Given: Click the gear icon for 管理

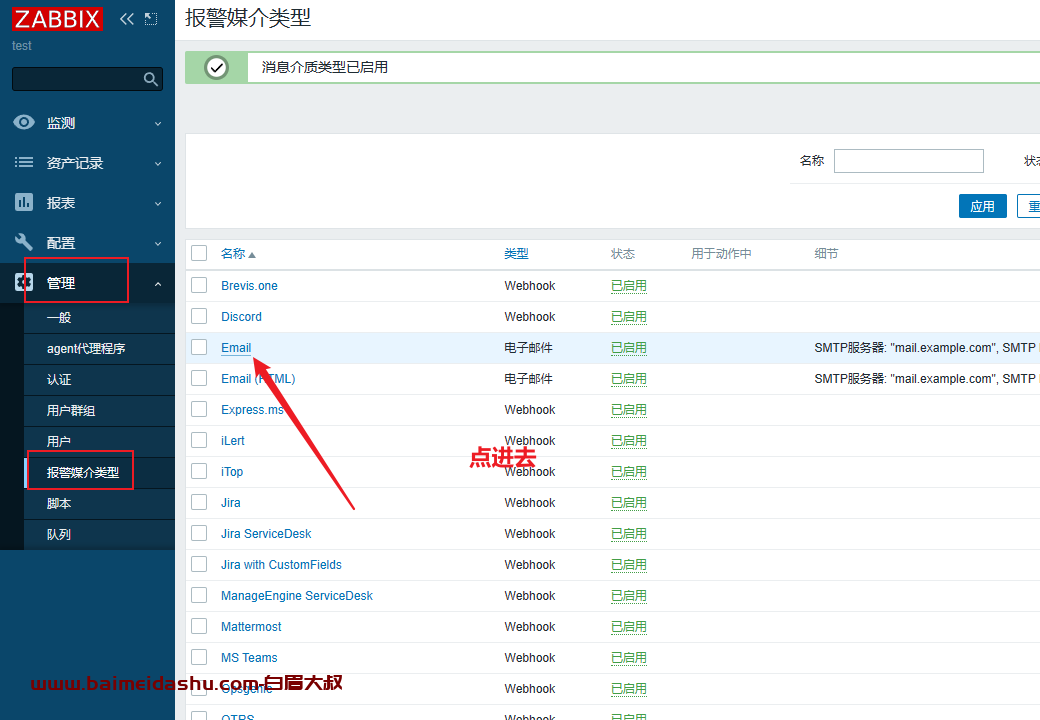Looking at the screenshot, I should coord(24,282).
